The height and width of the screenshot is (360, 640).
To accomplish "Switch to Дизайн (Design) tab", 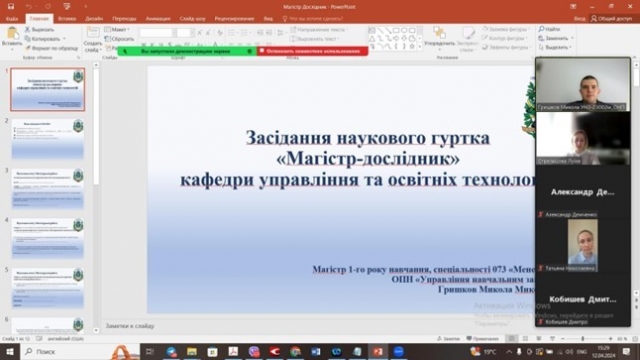I will coord(94,19).
